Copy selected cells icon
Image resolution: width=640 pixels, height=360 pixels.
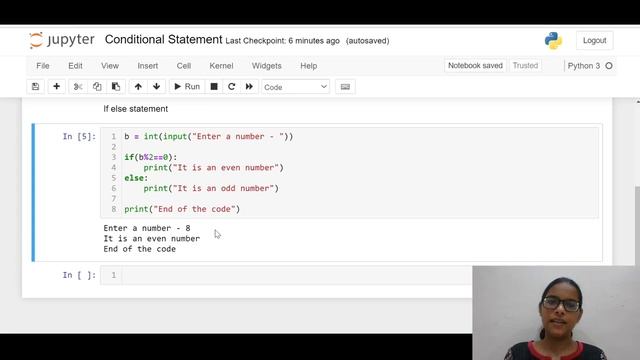[x=97, y=87]
